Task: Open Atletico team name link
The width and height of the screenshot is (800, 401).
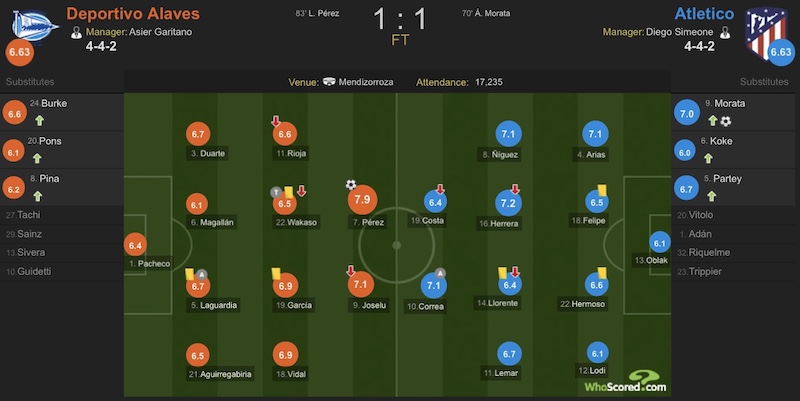Action: pyautogui.click(x=704, y=13)
